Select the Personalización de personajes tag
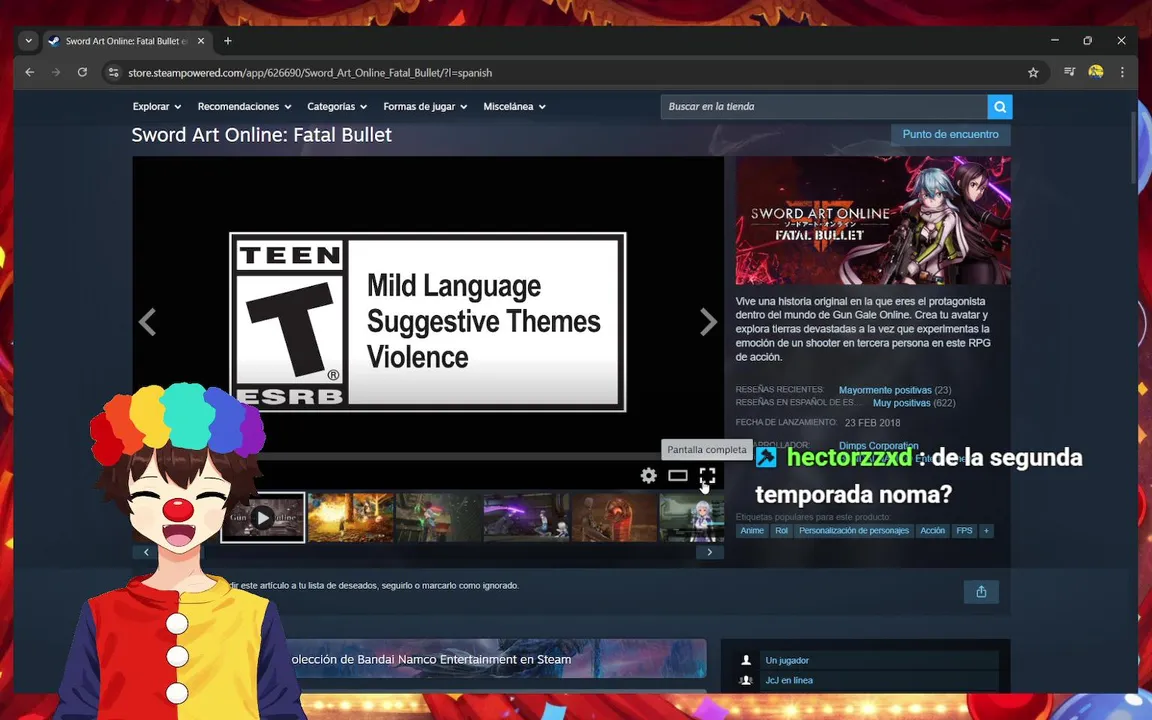This screenshot has width=1152, height=720. (854, 530)
